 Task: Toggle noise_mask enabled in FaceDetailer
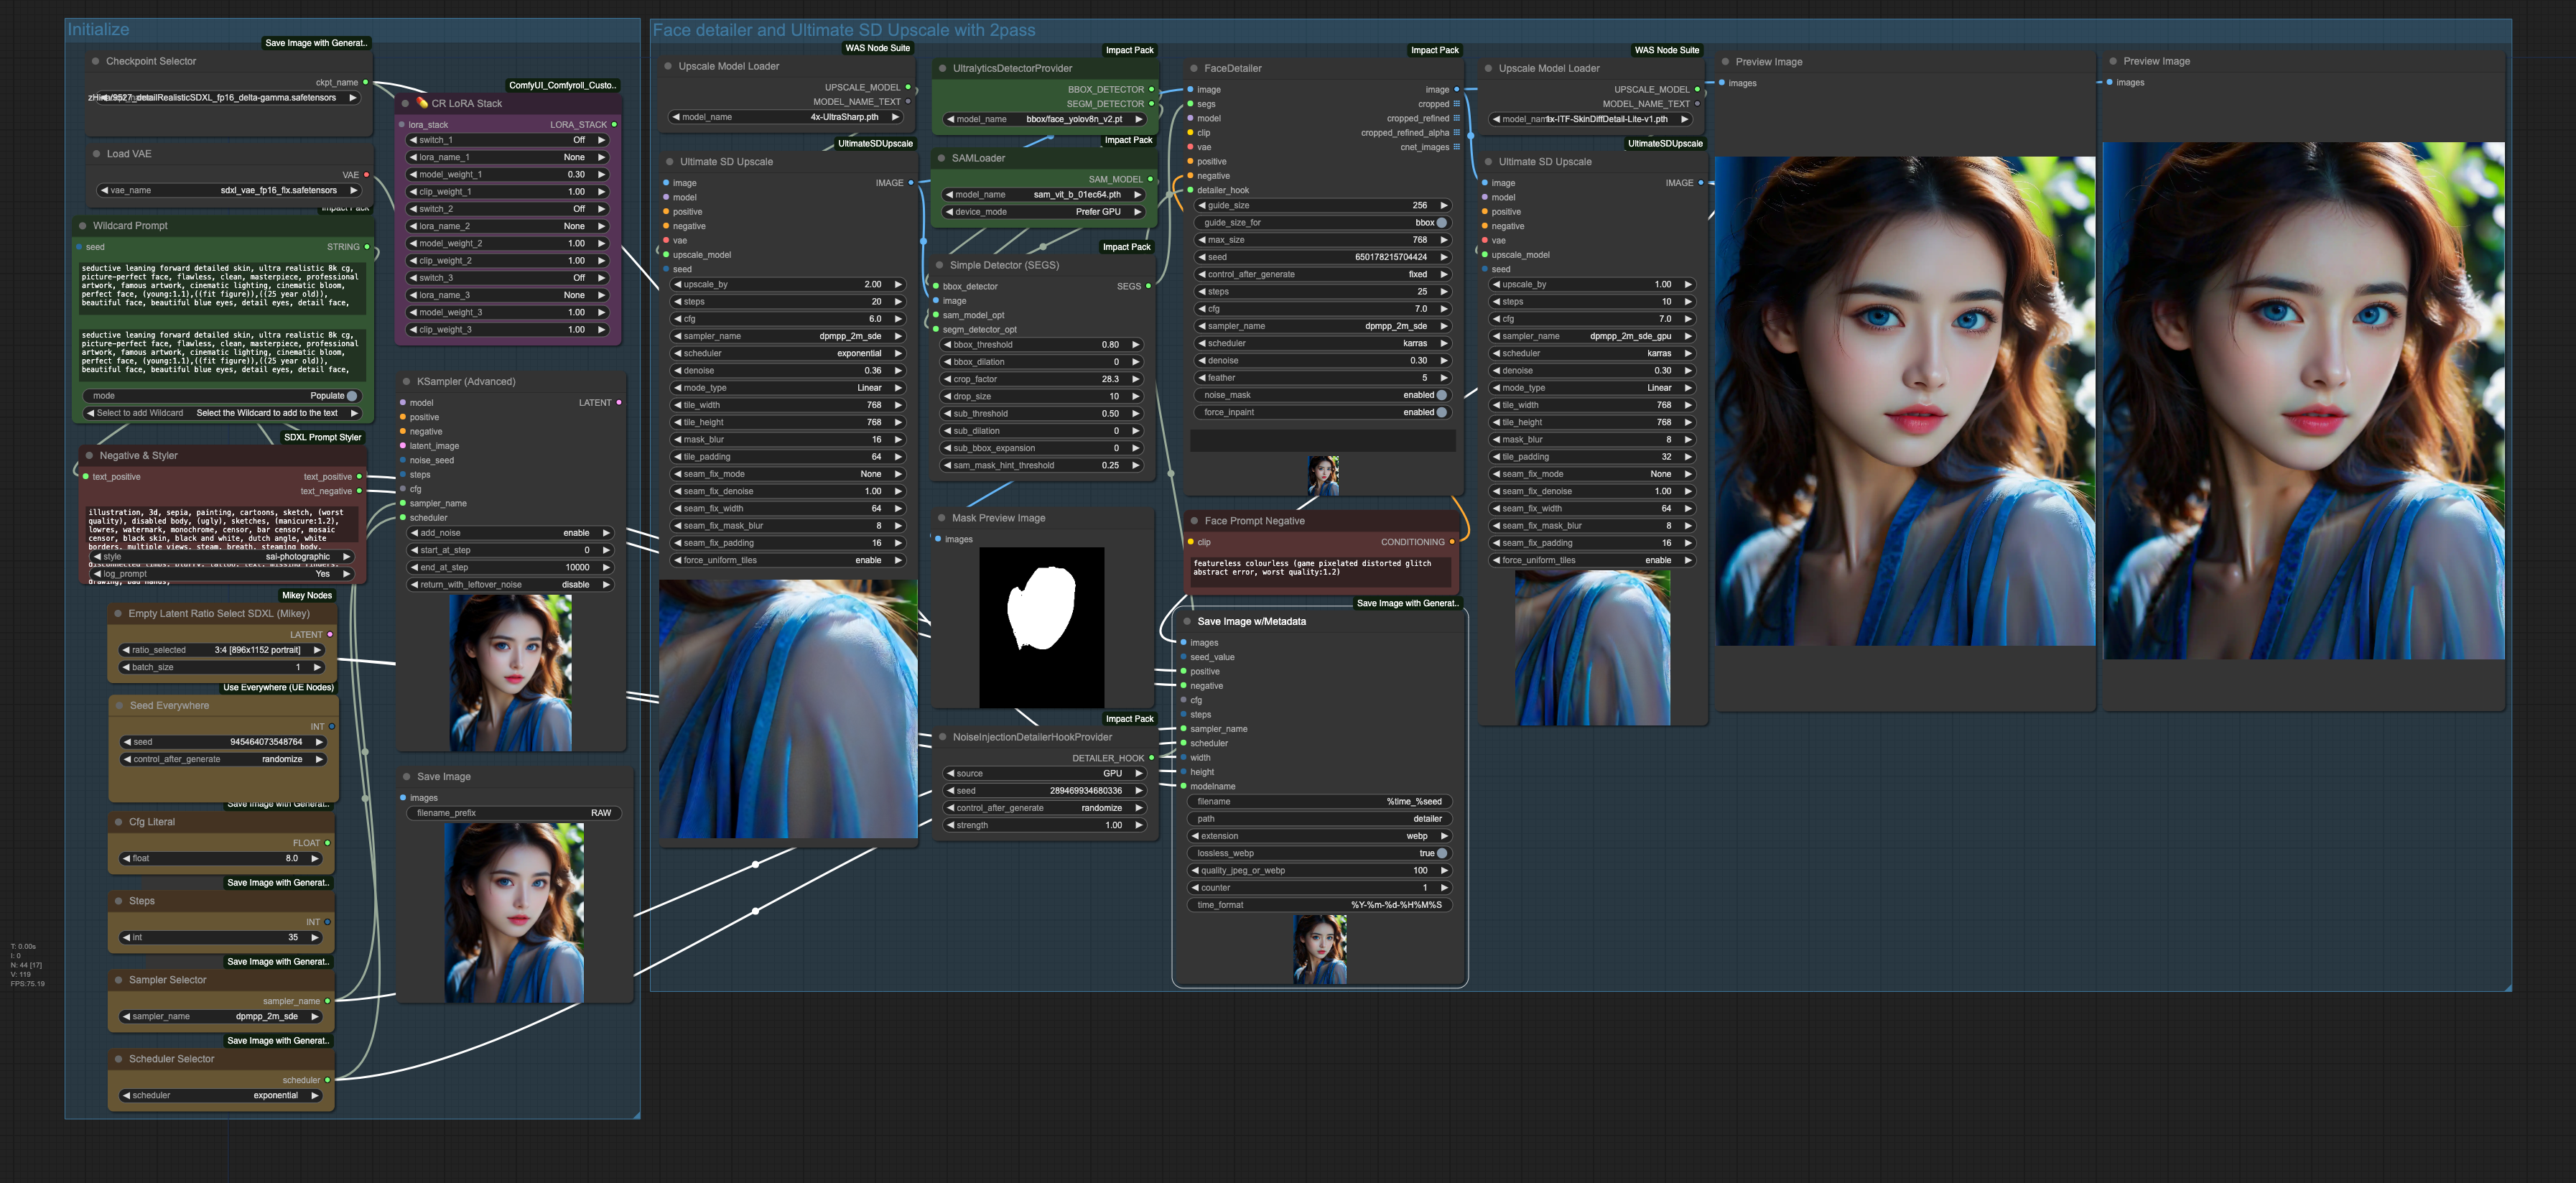(1441, 395)
